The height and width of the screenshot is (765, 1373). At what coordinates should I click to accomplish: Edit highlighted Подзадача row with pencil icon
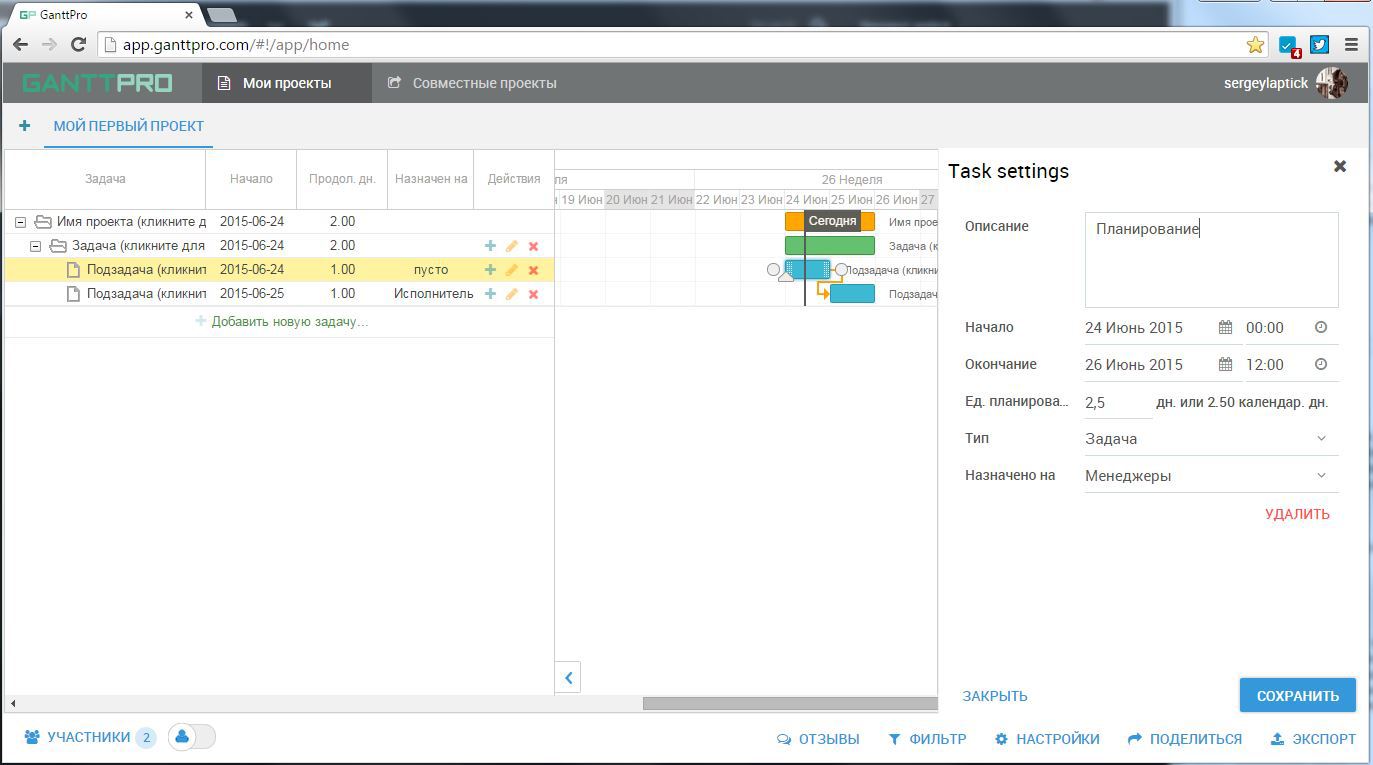coord(512,269)
